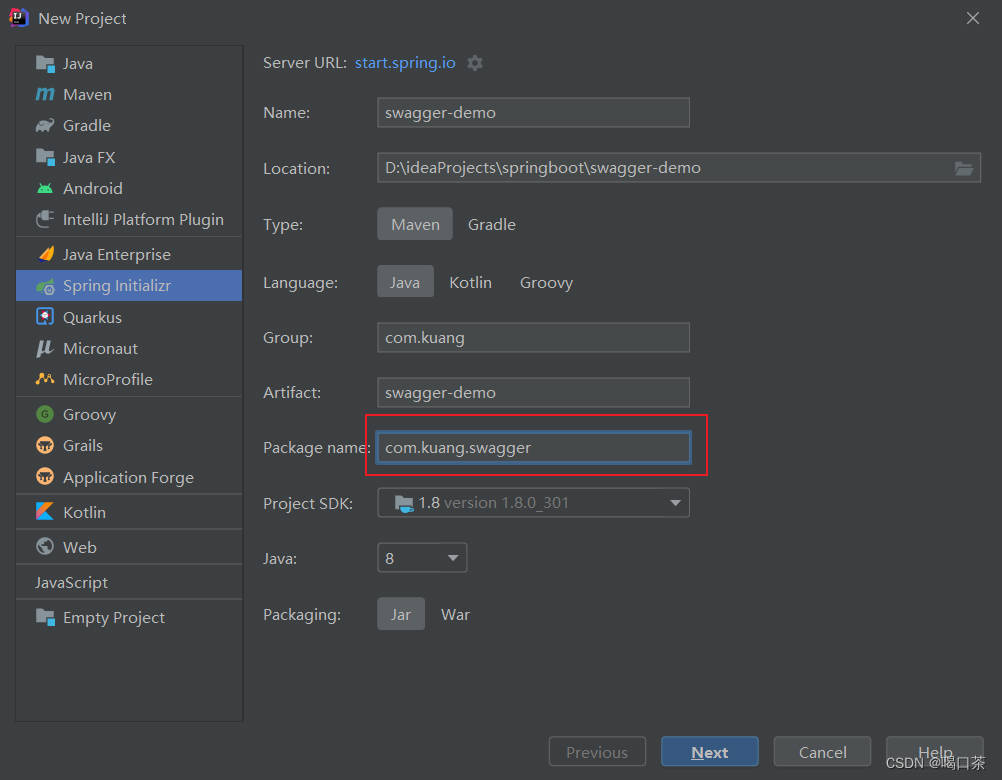Click the Previous button
Image resolution: width=1002 pixels, height=780 pixels.
(x=597, y=752)
